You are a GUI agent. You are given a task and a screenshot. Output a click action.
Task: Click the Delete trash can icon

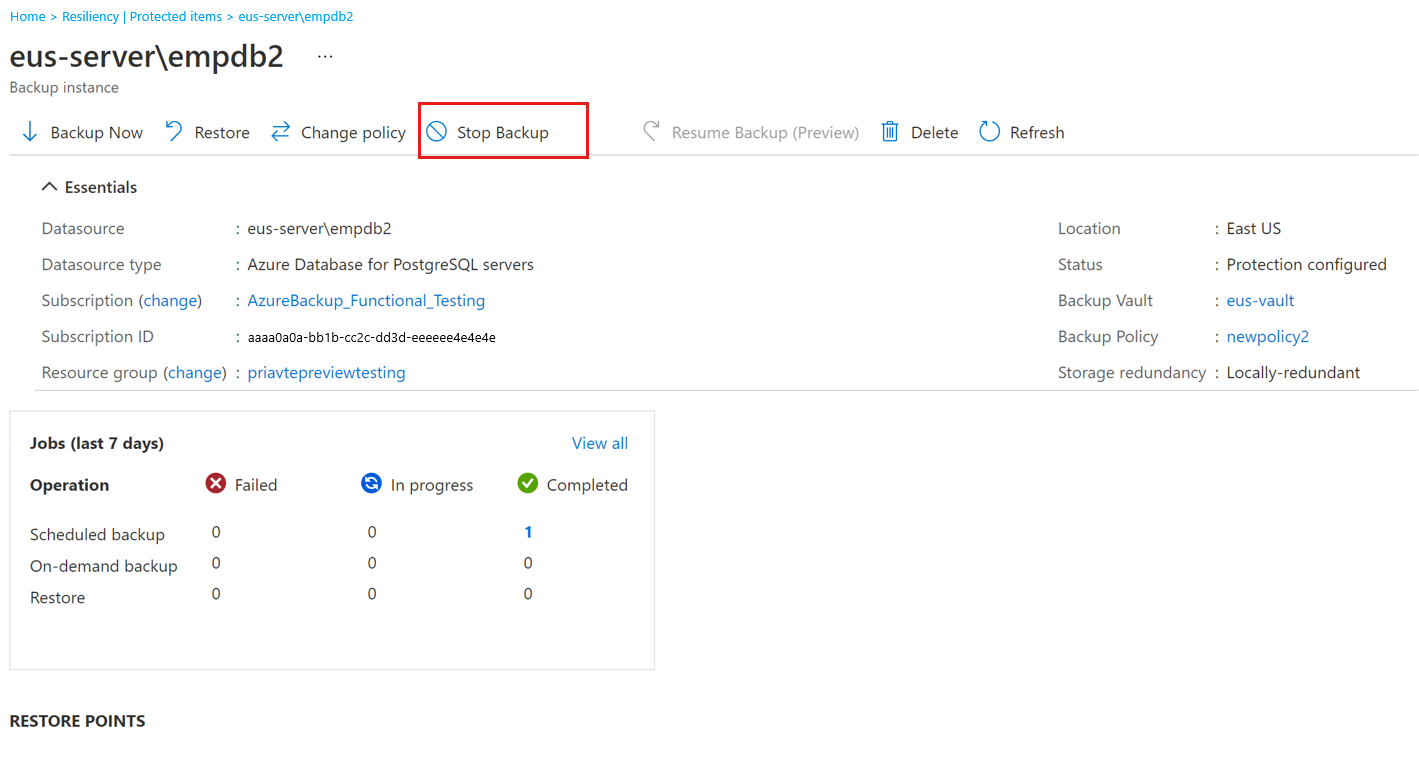pos(890,132)
